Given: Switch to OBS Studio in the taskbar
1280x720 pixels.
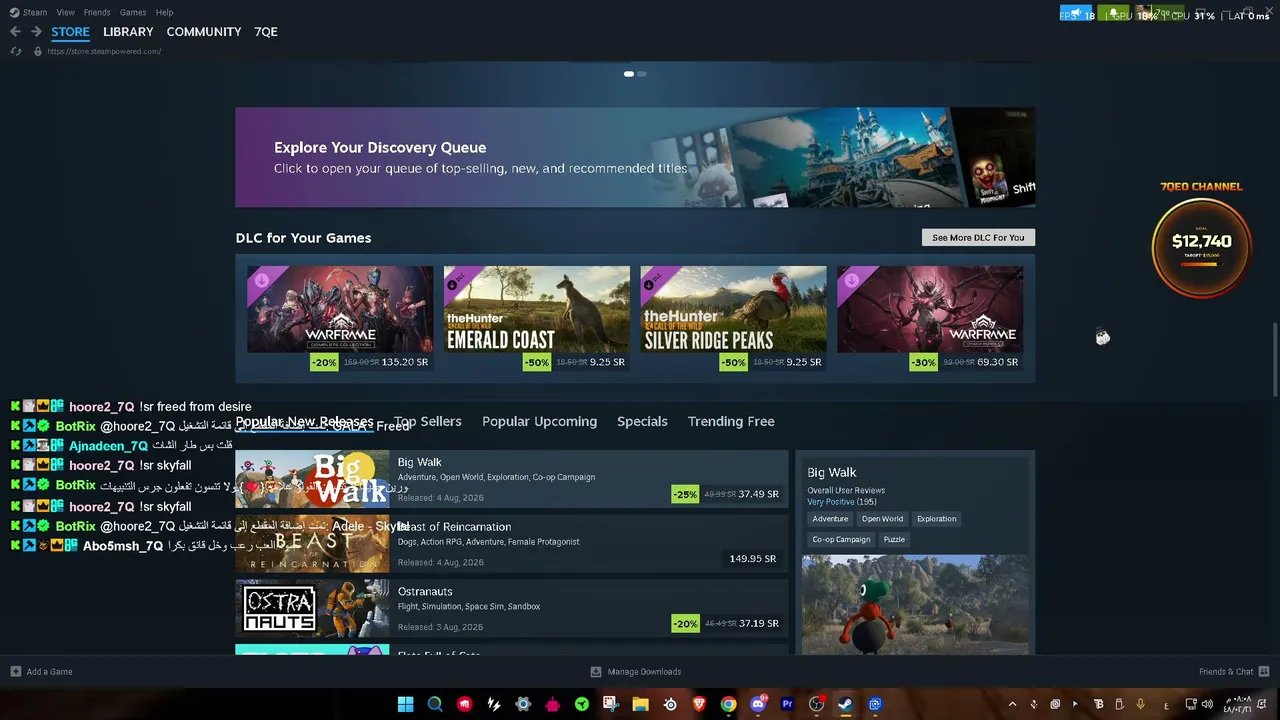Looking at the screenshot, I should click(x=817, y=704).
